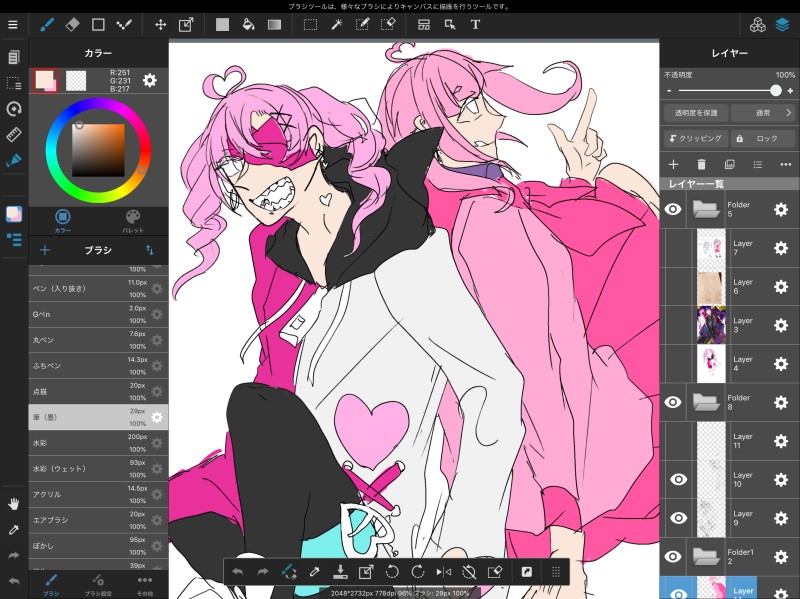Toggle color panel visibility in sidebar
Viewport: 800px width, 599px height.
point(14,214)
